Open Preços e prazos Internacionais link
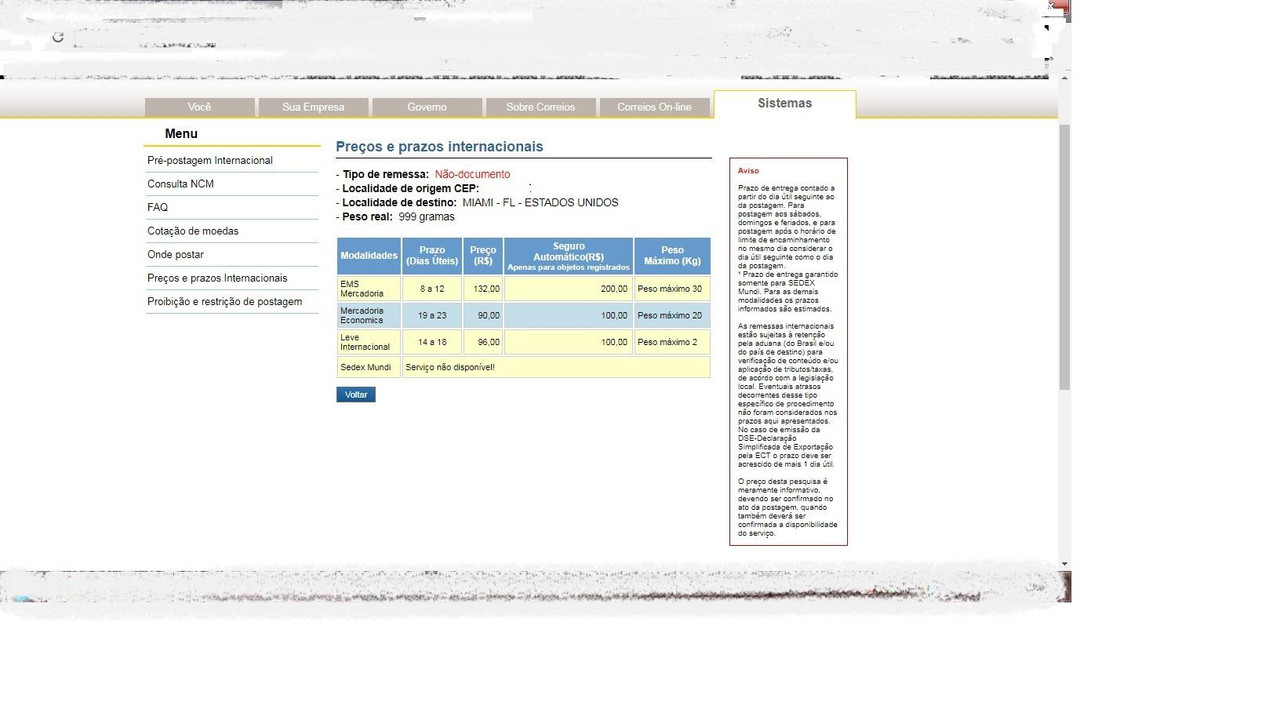The image size is (1280, 720). coord(217,278)
